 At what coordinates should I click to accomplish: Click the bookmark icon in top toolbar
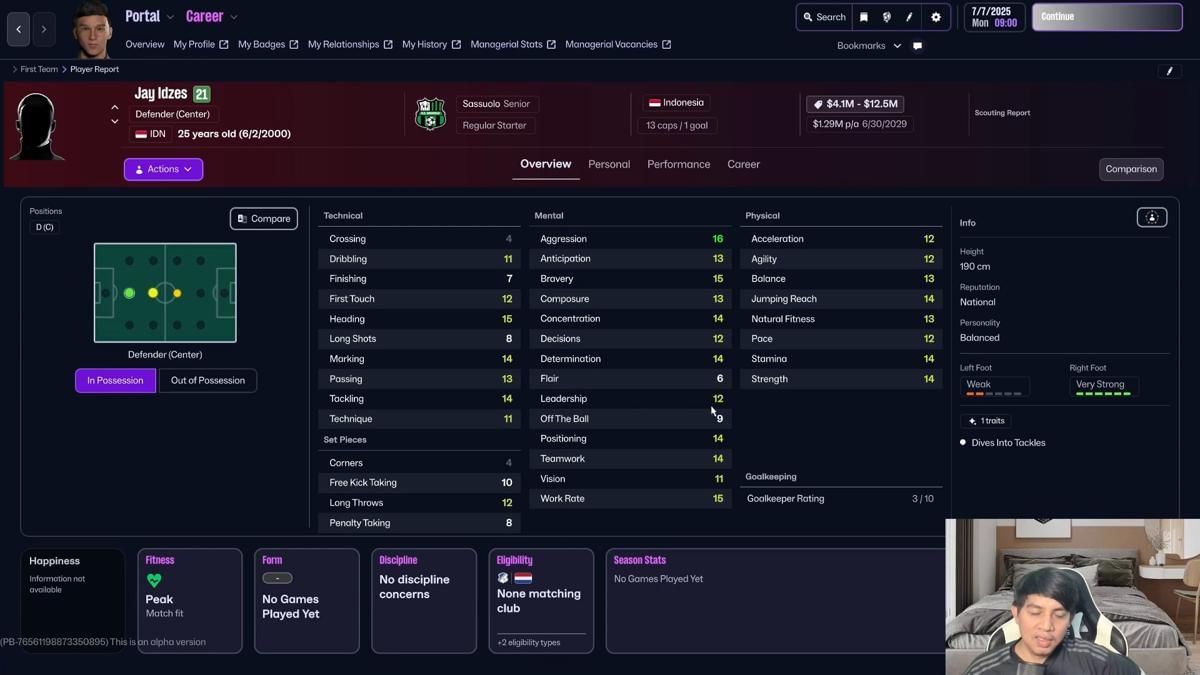point(864,17)
